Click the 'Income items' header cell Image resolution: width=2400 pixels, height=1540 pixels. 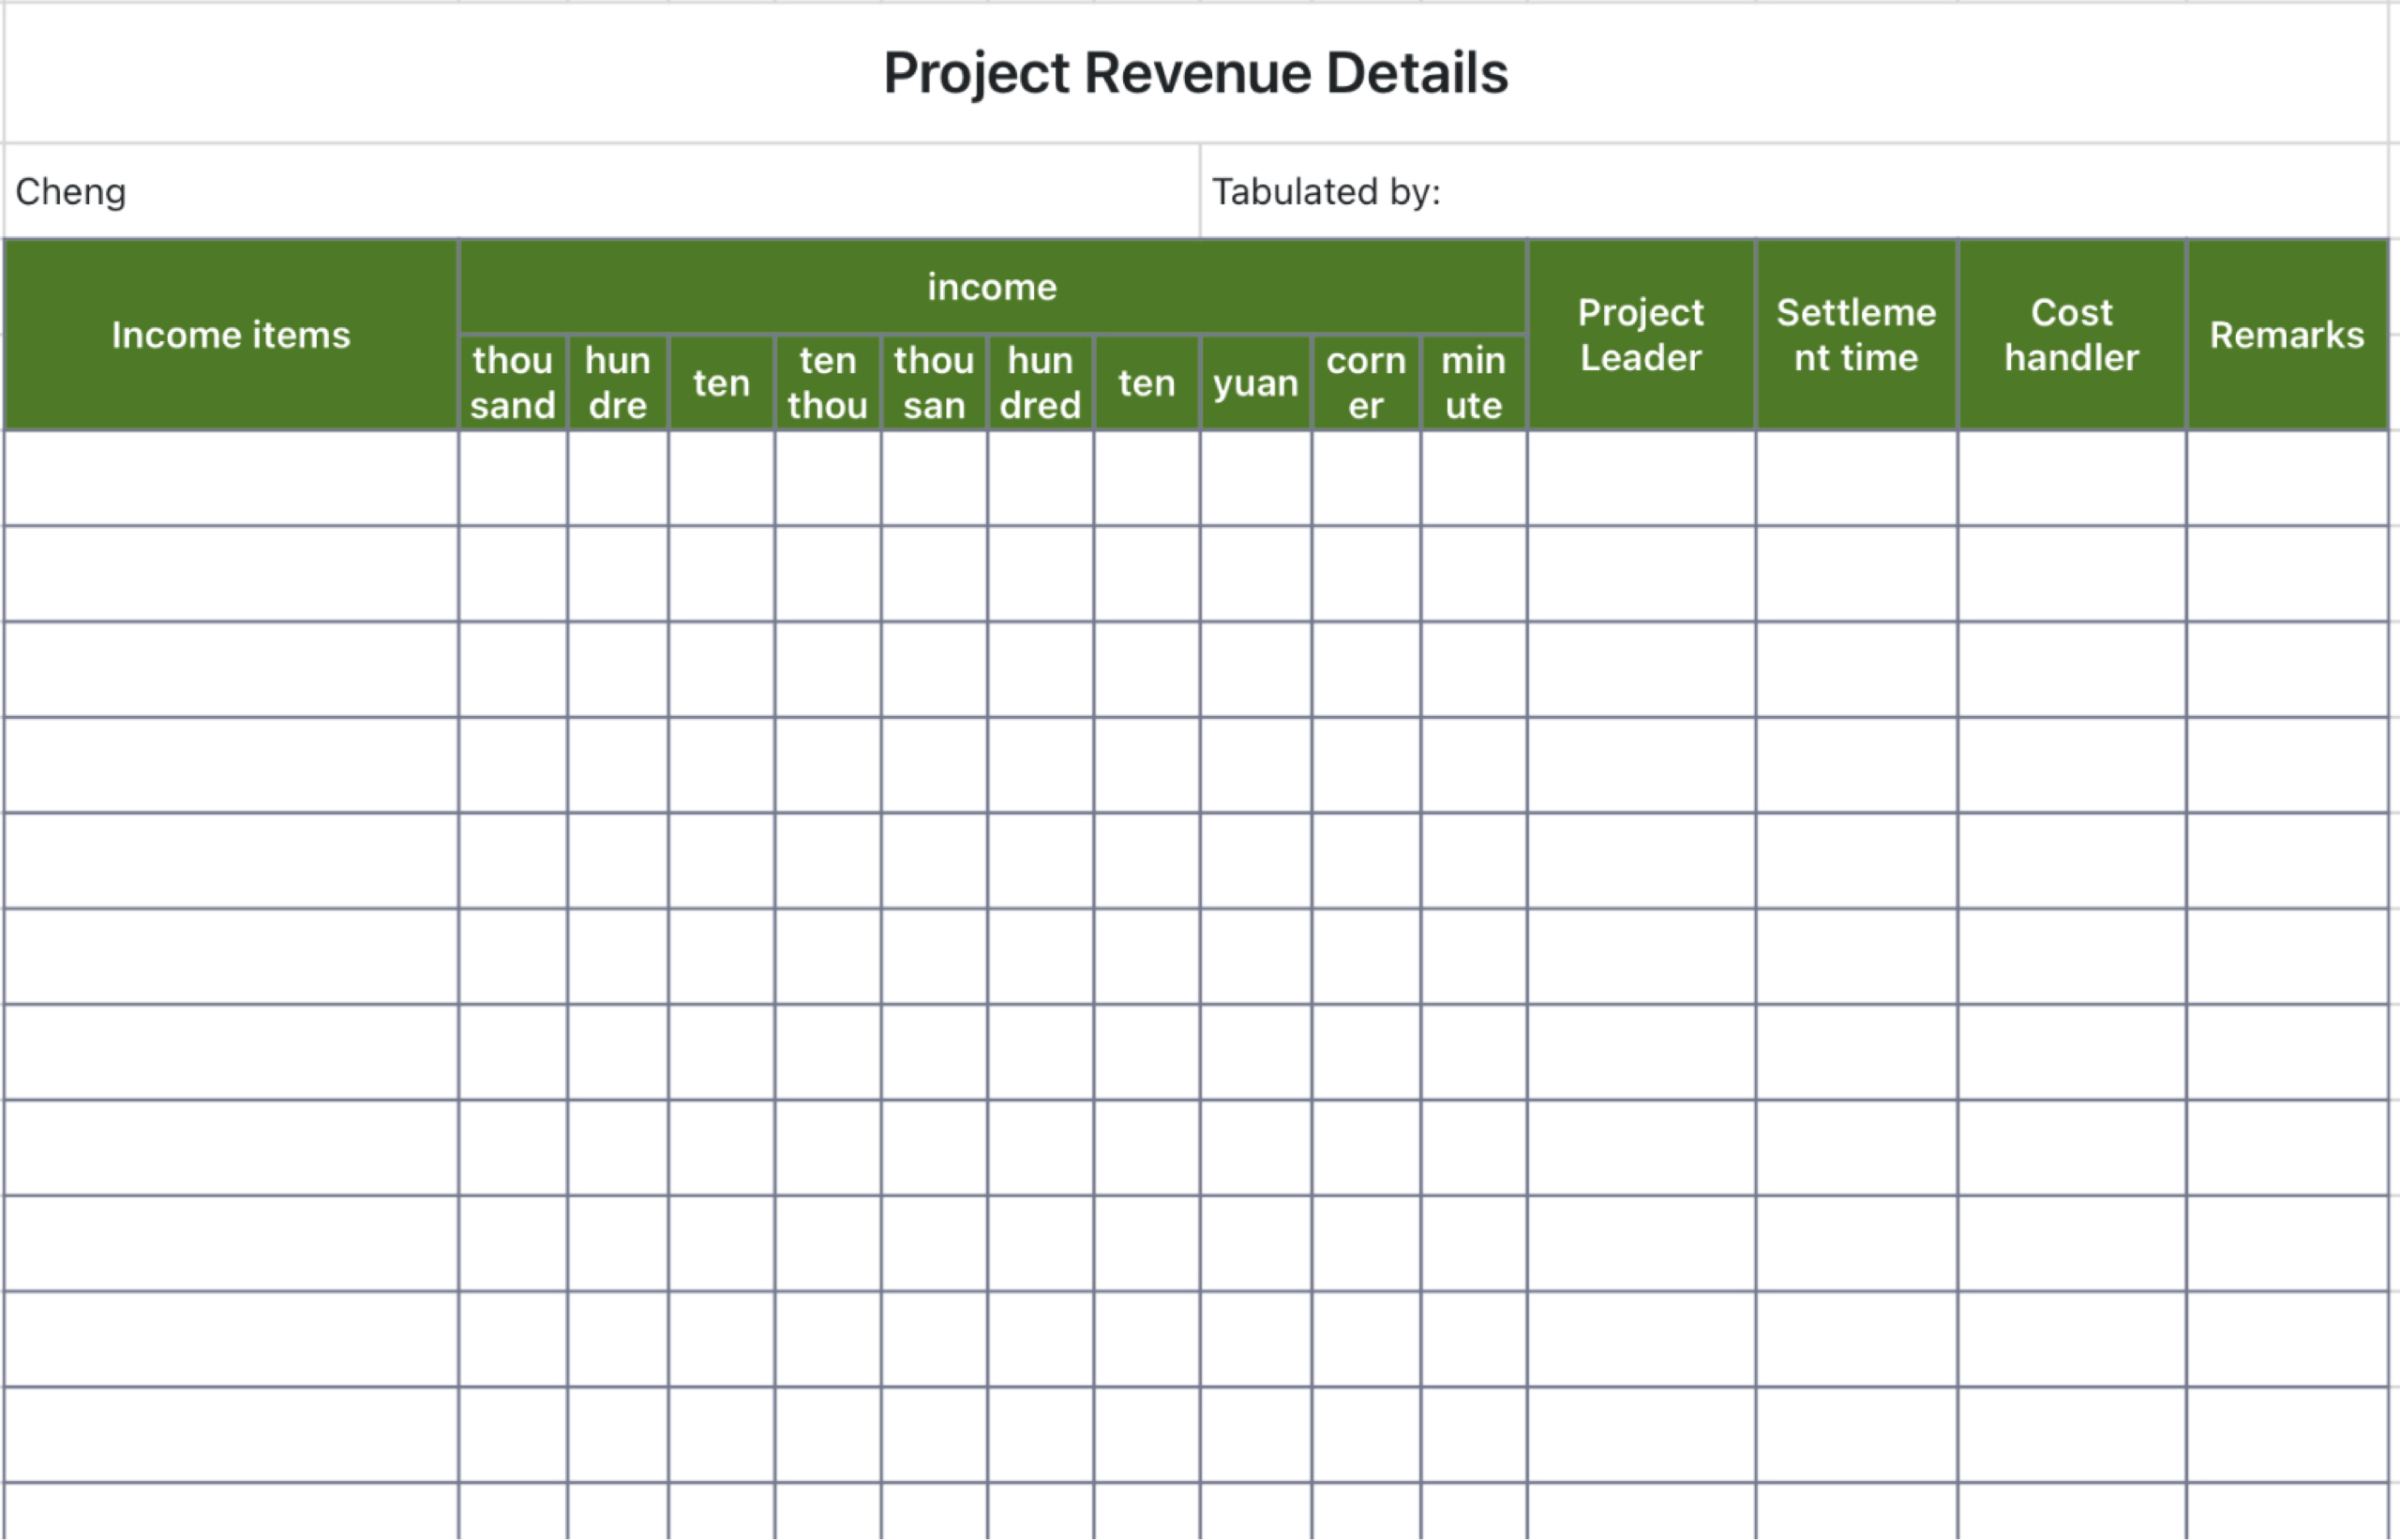click(231, 335)
